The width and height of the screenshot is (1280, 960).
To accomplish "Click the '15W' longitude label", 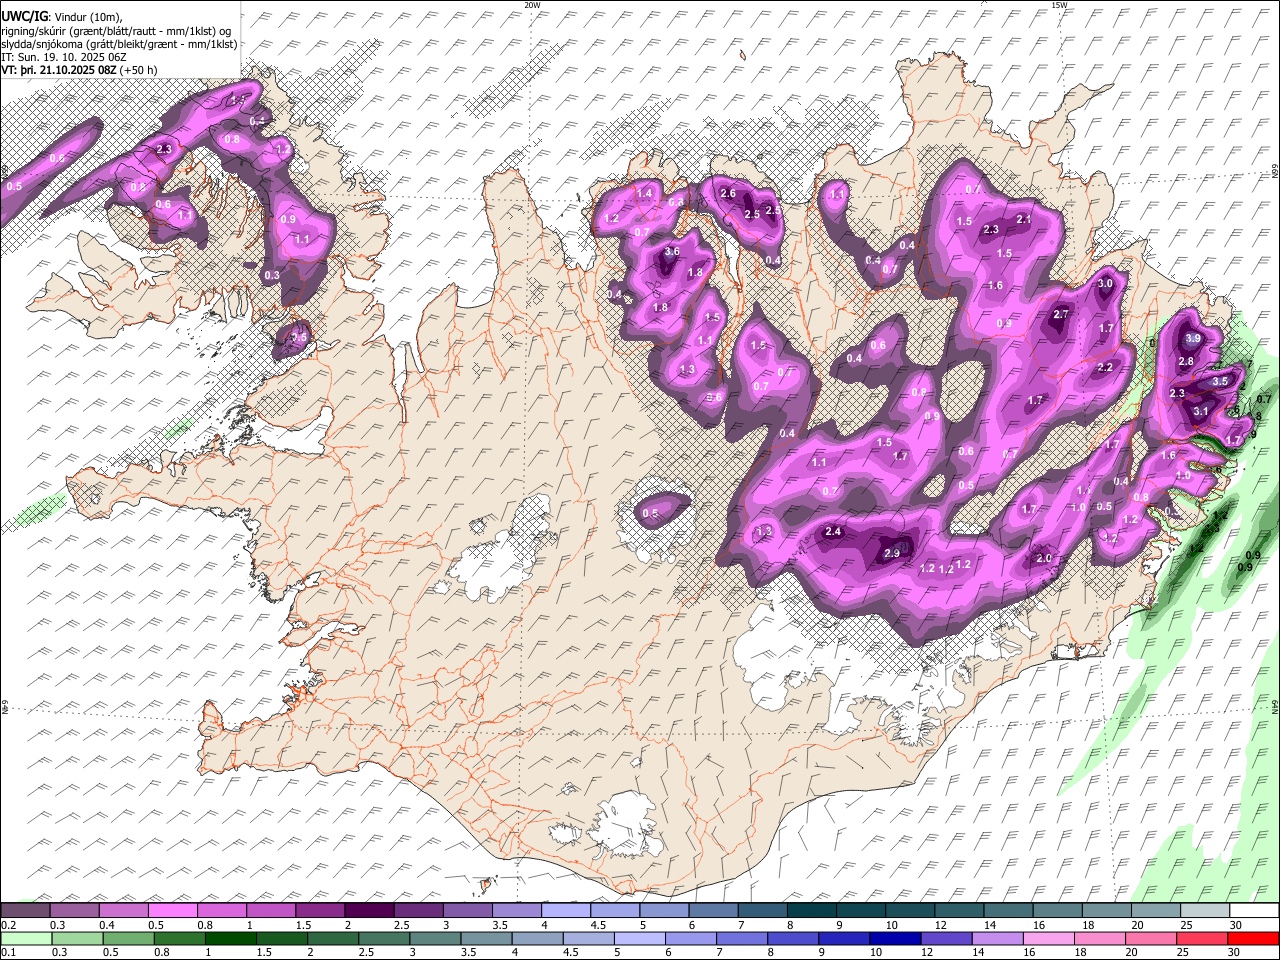I will coord(1059,5).
